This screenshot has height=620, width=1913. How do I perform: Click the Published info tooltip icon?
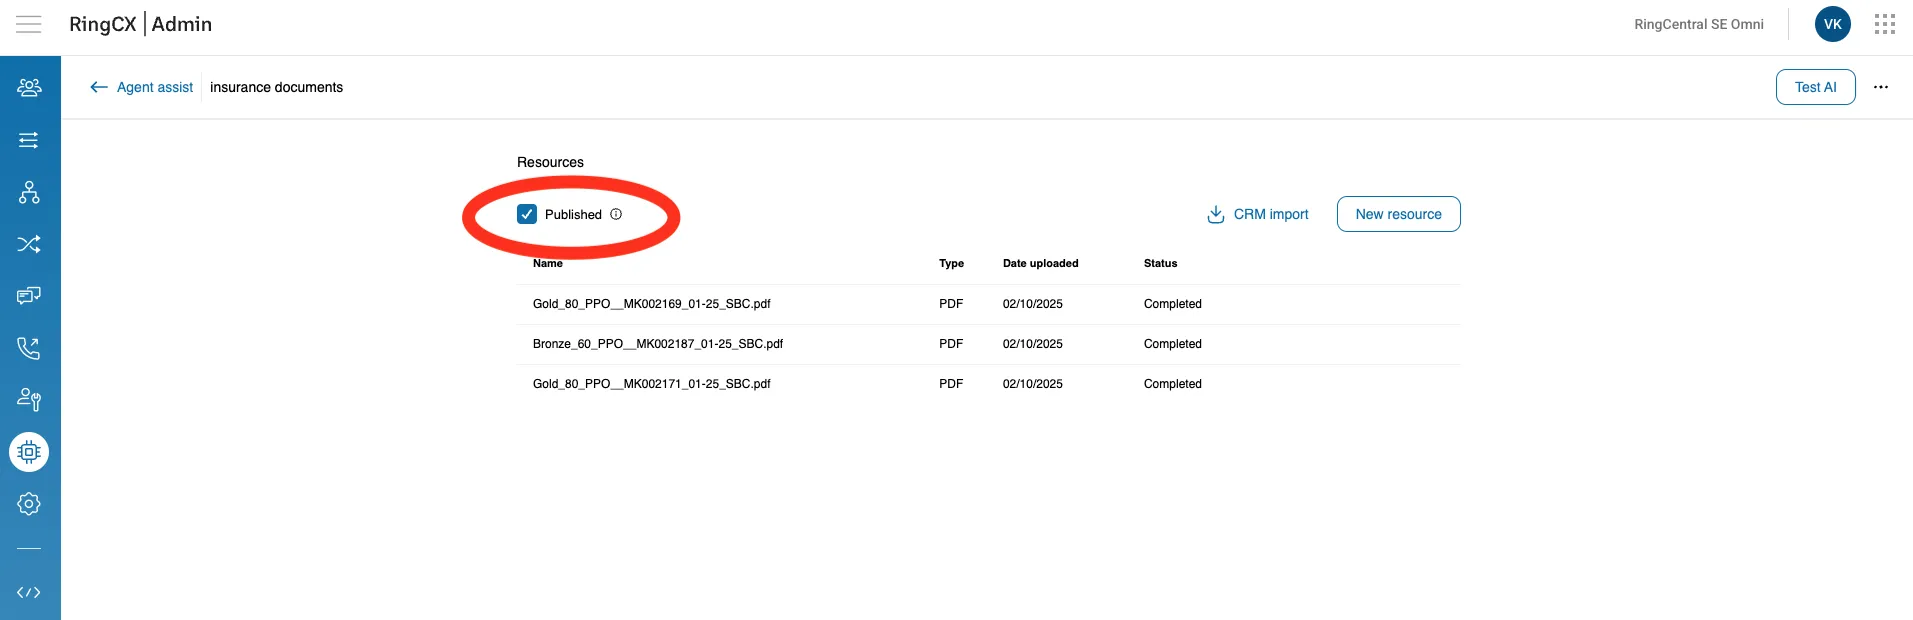616,214
